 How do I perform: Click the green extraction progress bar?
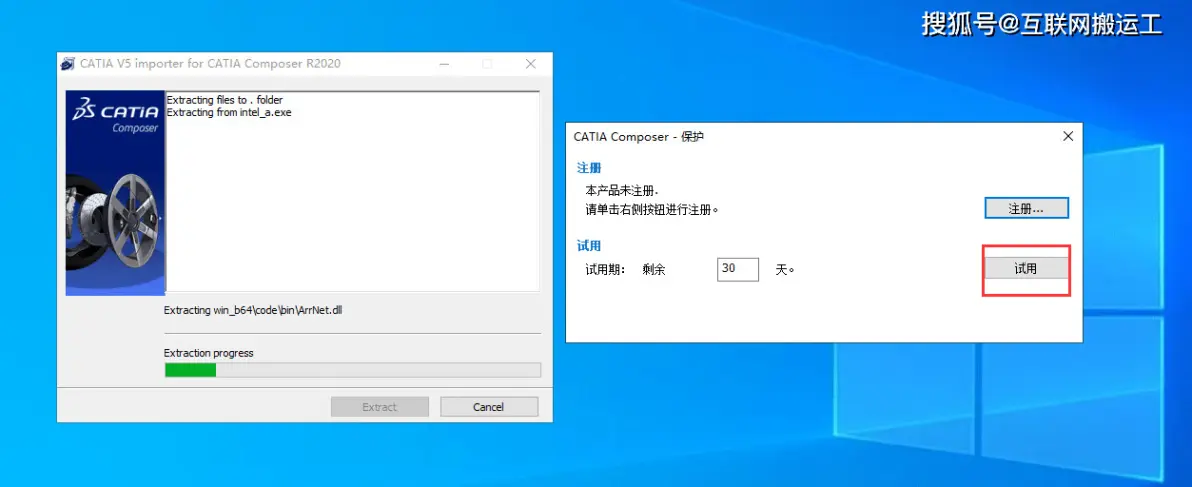coord(353,370)
